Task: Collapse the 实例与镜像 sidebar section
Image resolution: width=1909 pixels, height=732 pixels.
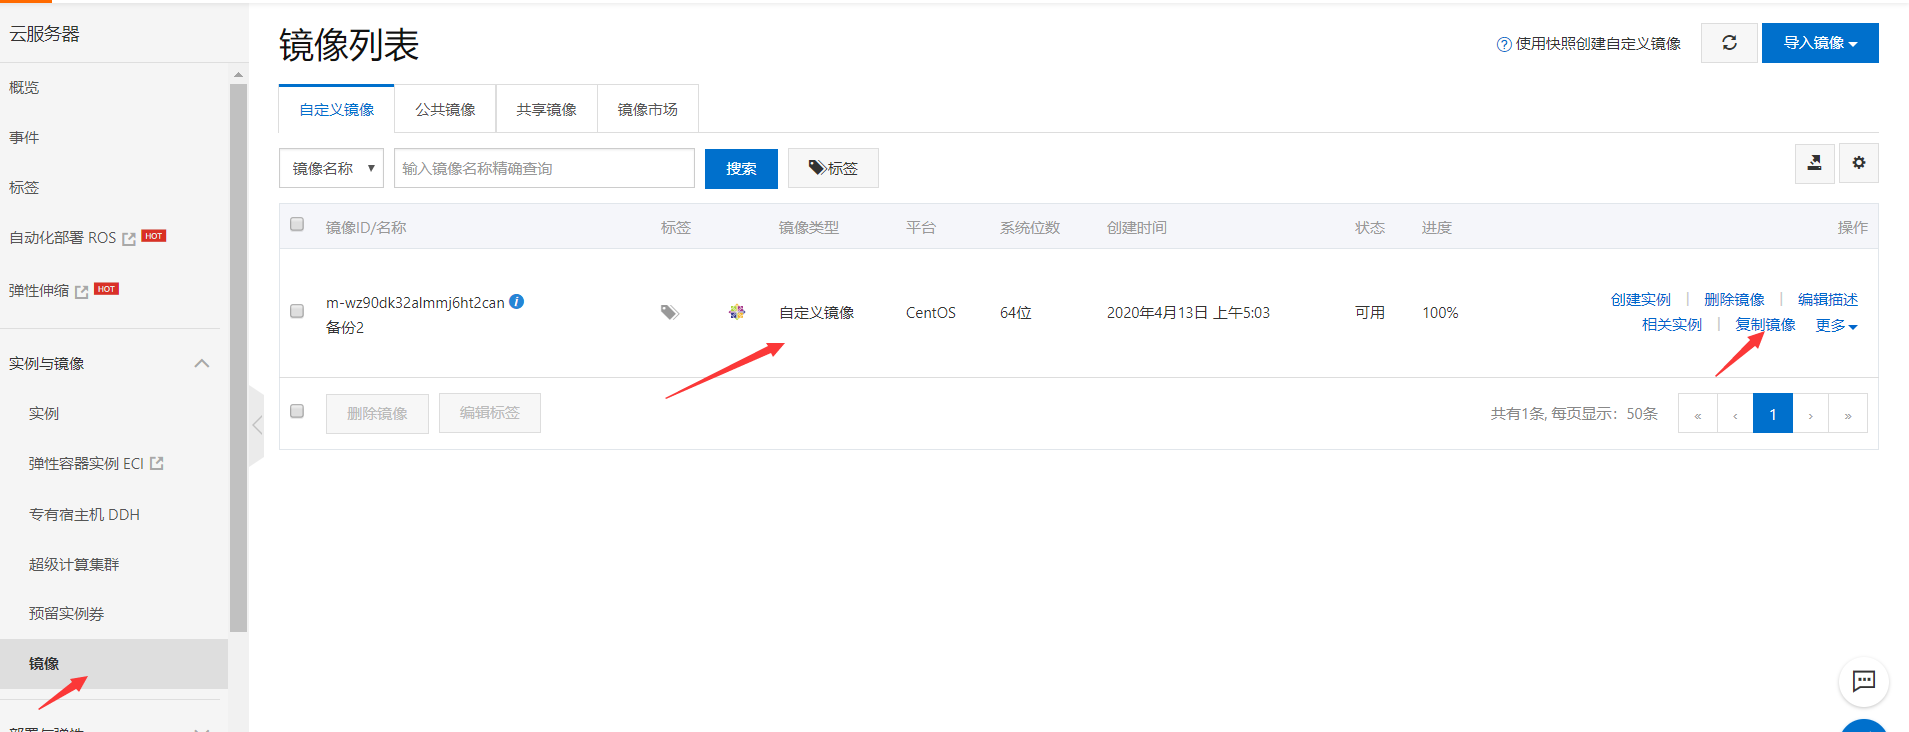Action: click(x=201, y=363)
